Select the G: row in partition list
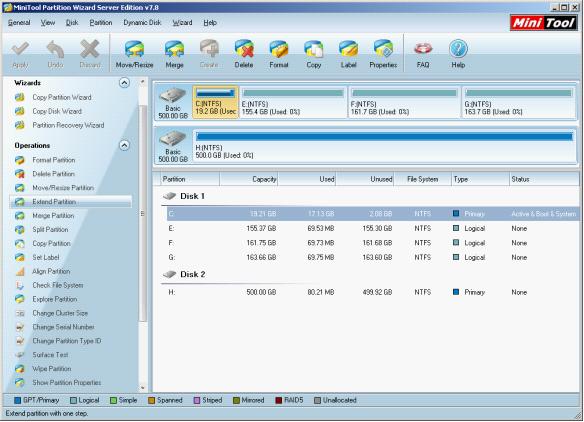Image resolution: width=584 pixels, height=422 pixels. coord(373,257)
